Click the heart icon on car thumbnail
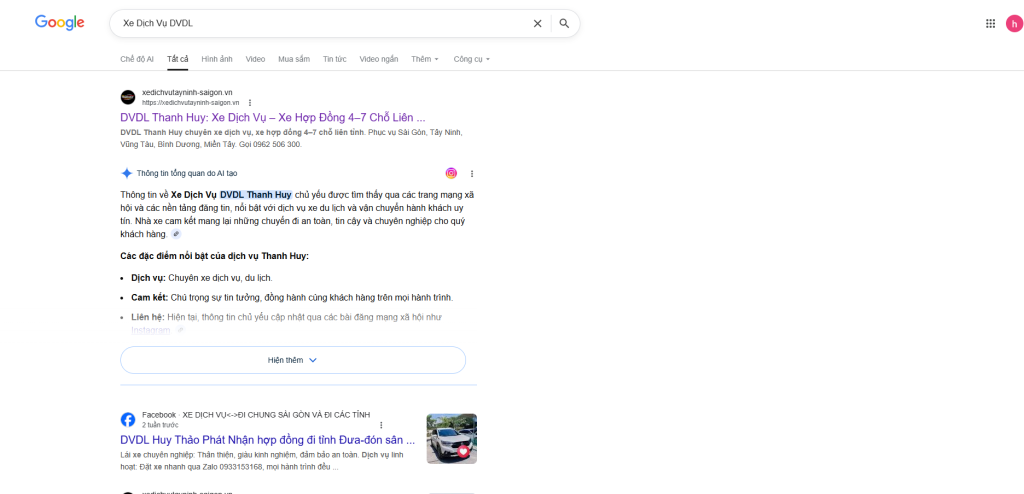The height and width of the screenshot is (494, 1024). point(463,451)
